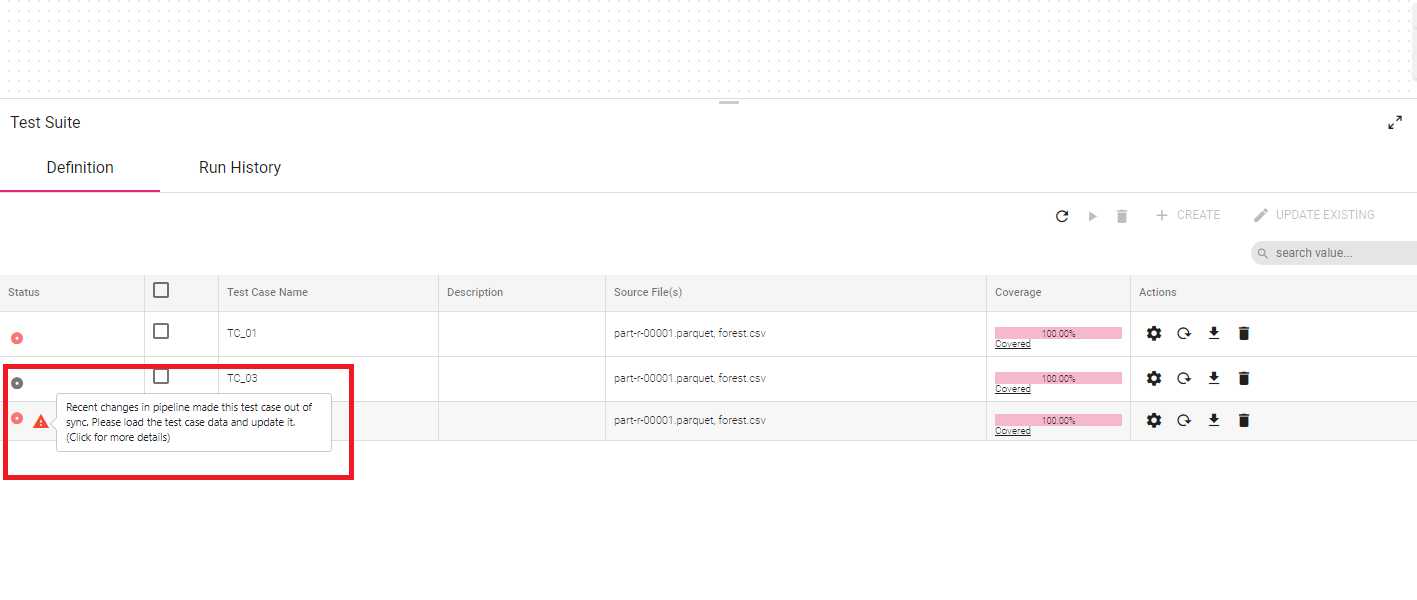Click the TC_03 coverage progress bar
Viewport: 1417px width, 600px height.
tap(1058, 378)
